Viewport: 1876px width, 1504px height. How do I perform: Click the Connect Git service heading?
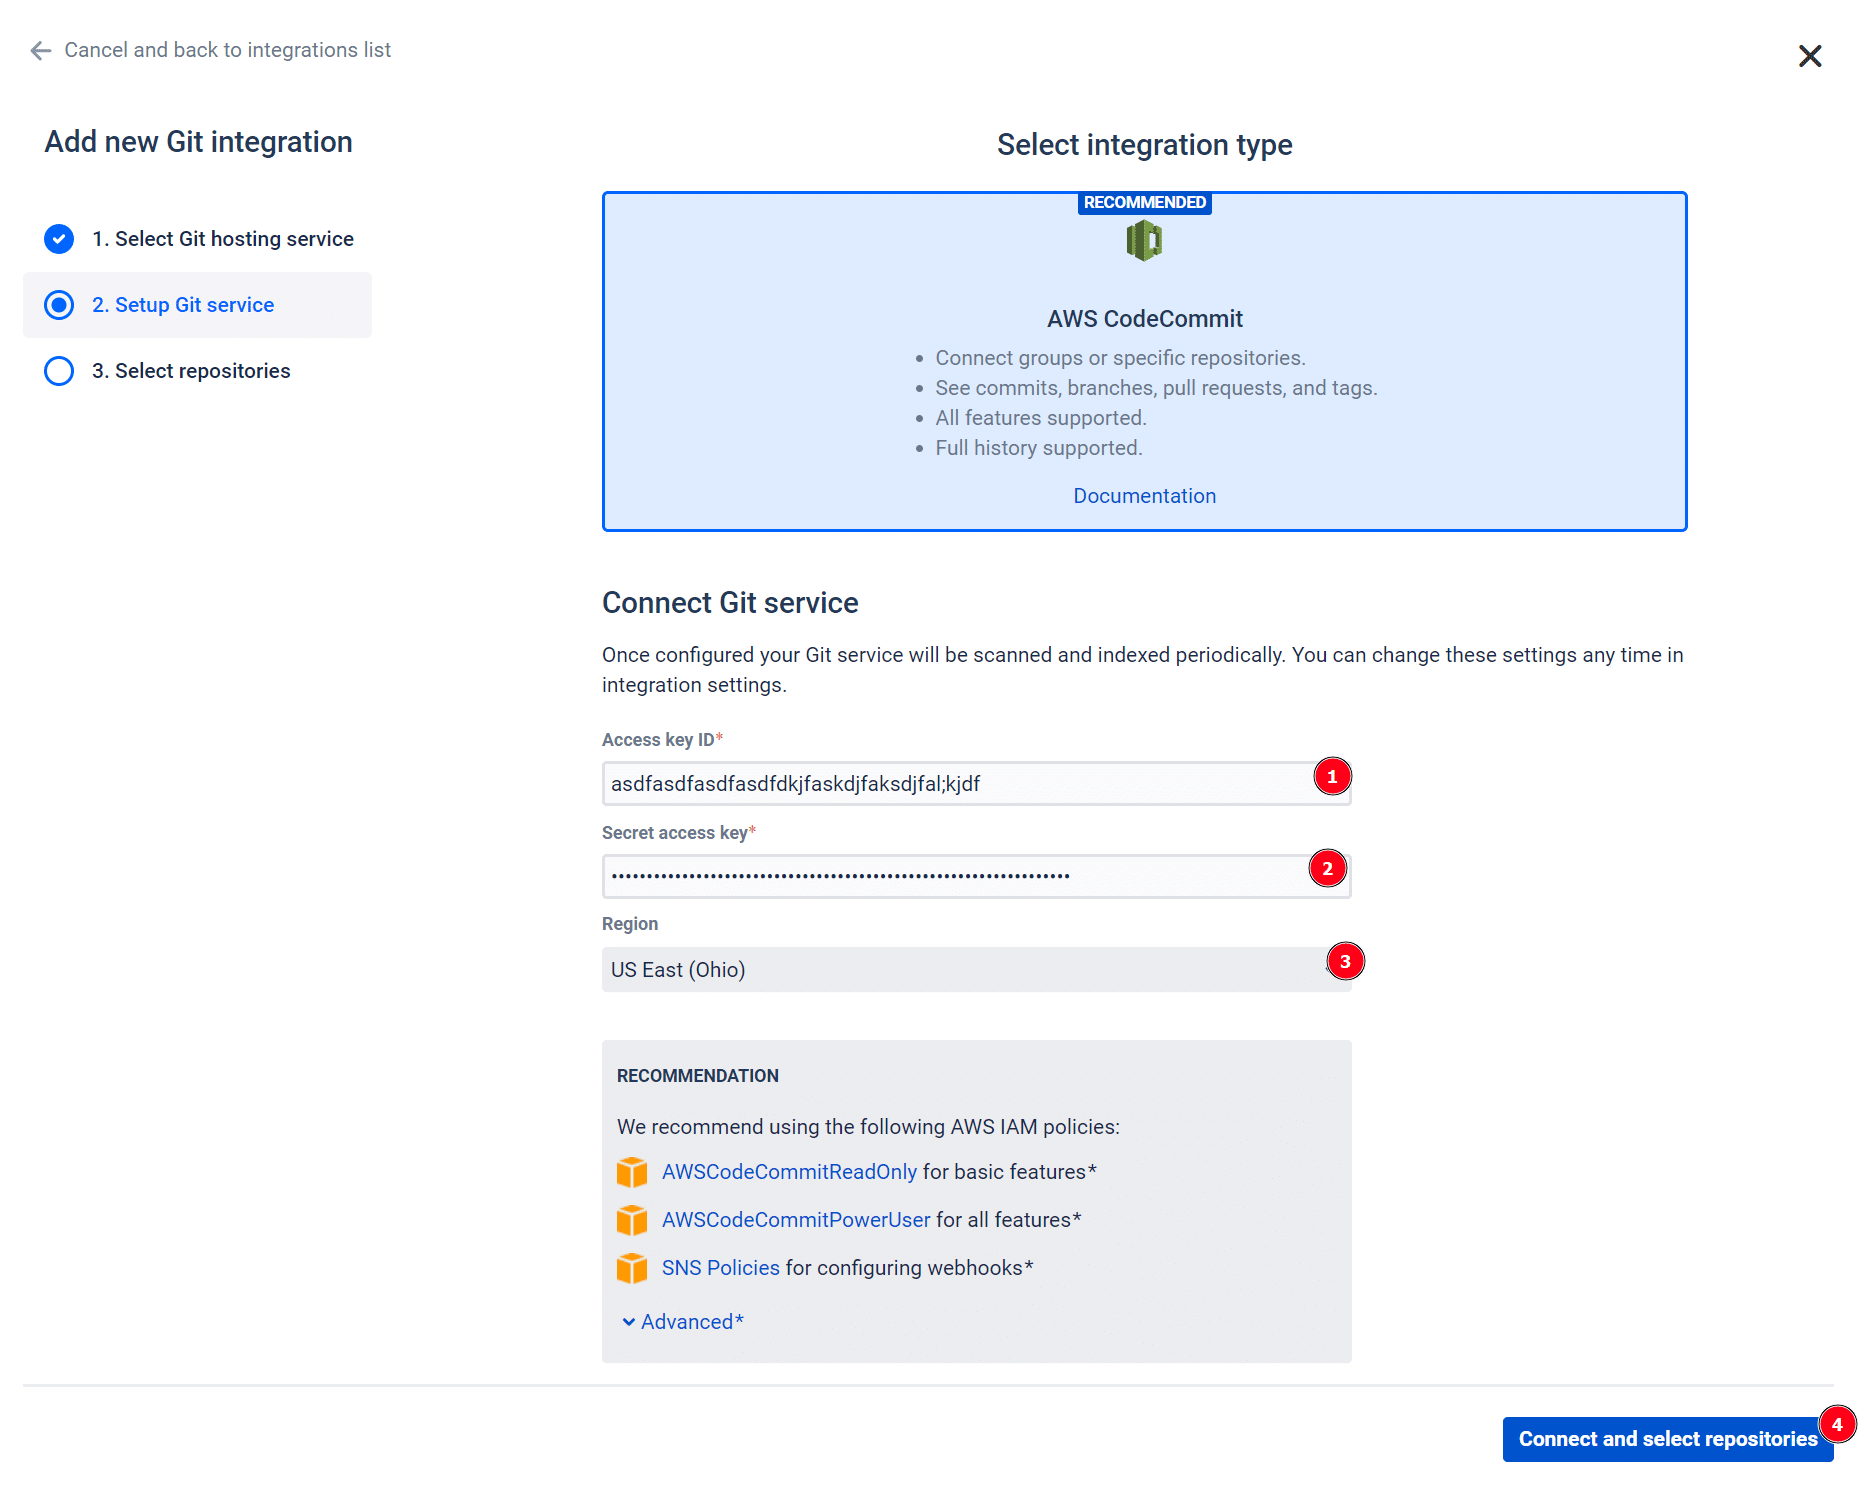click(x=730, y=603)
